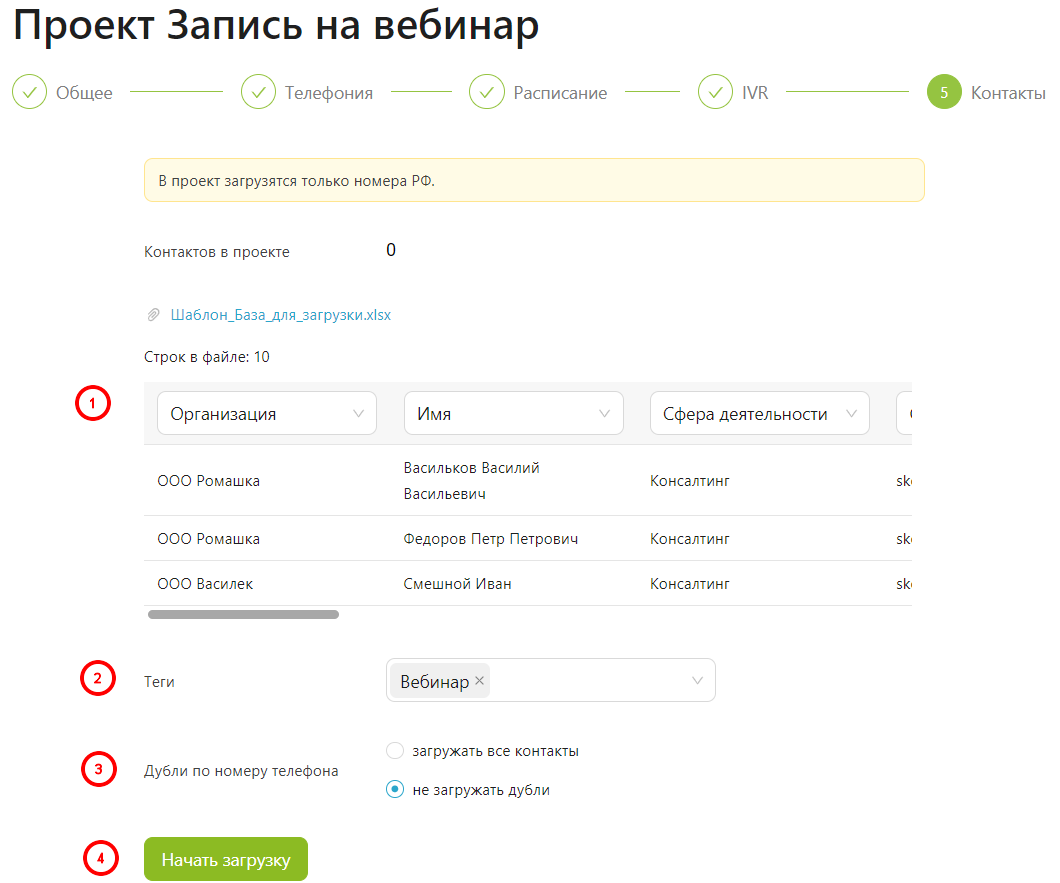Click the paperclip icon beside the file name
Viewport: 1060px width, 883px height.
(154, 315)
